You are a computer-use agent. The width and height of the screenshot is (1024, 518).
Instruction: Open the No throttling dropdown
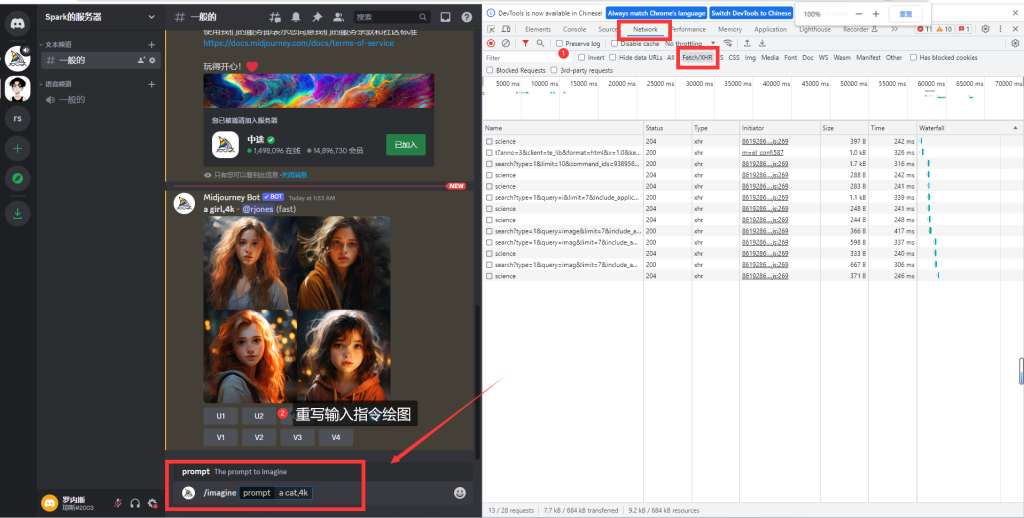(x=692, y=44)
